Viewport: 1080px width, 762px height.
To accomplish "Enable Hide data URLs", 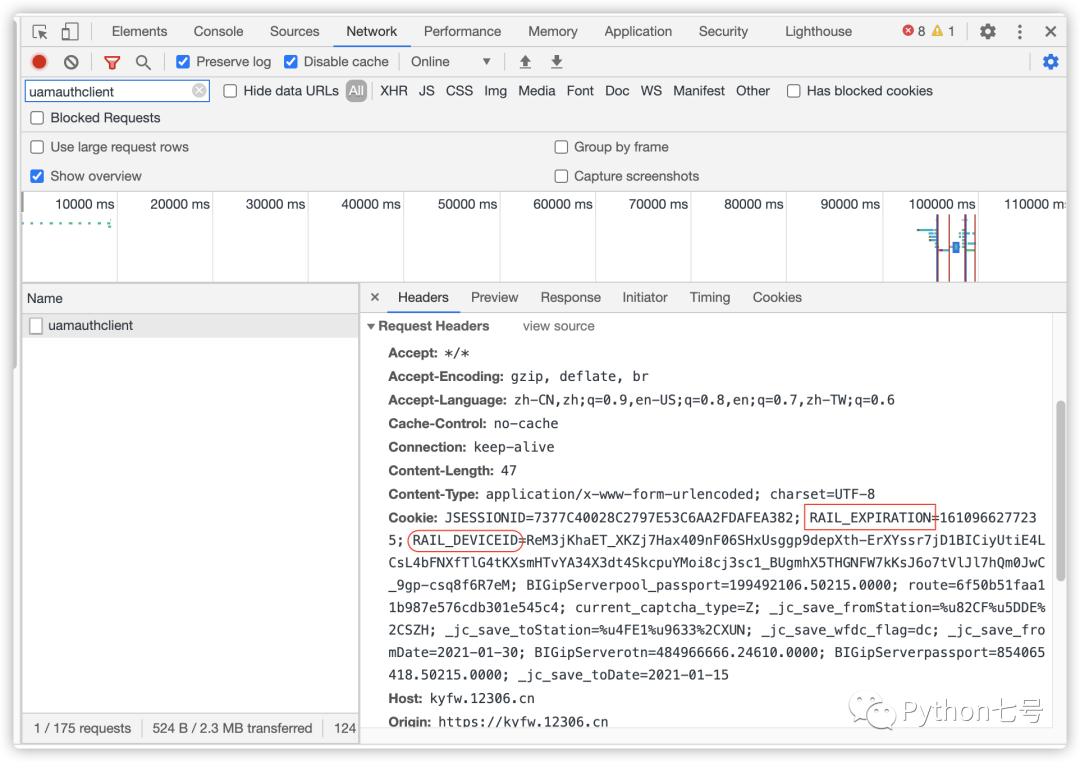I will coord(230,91).
